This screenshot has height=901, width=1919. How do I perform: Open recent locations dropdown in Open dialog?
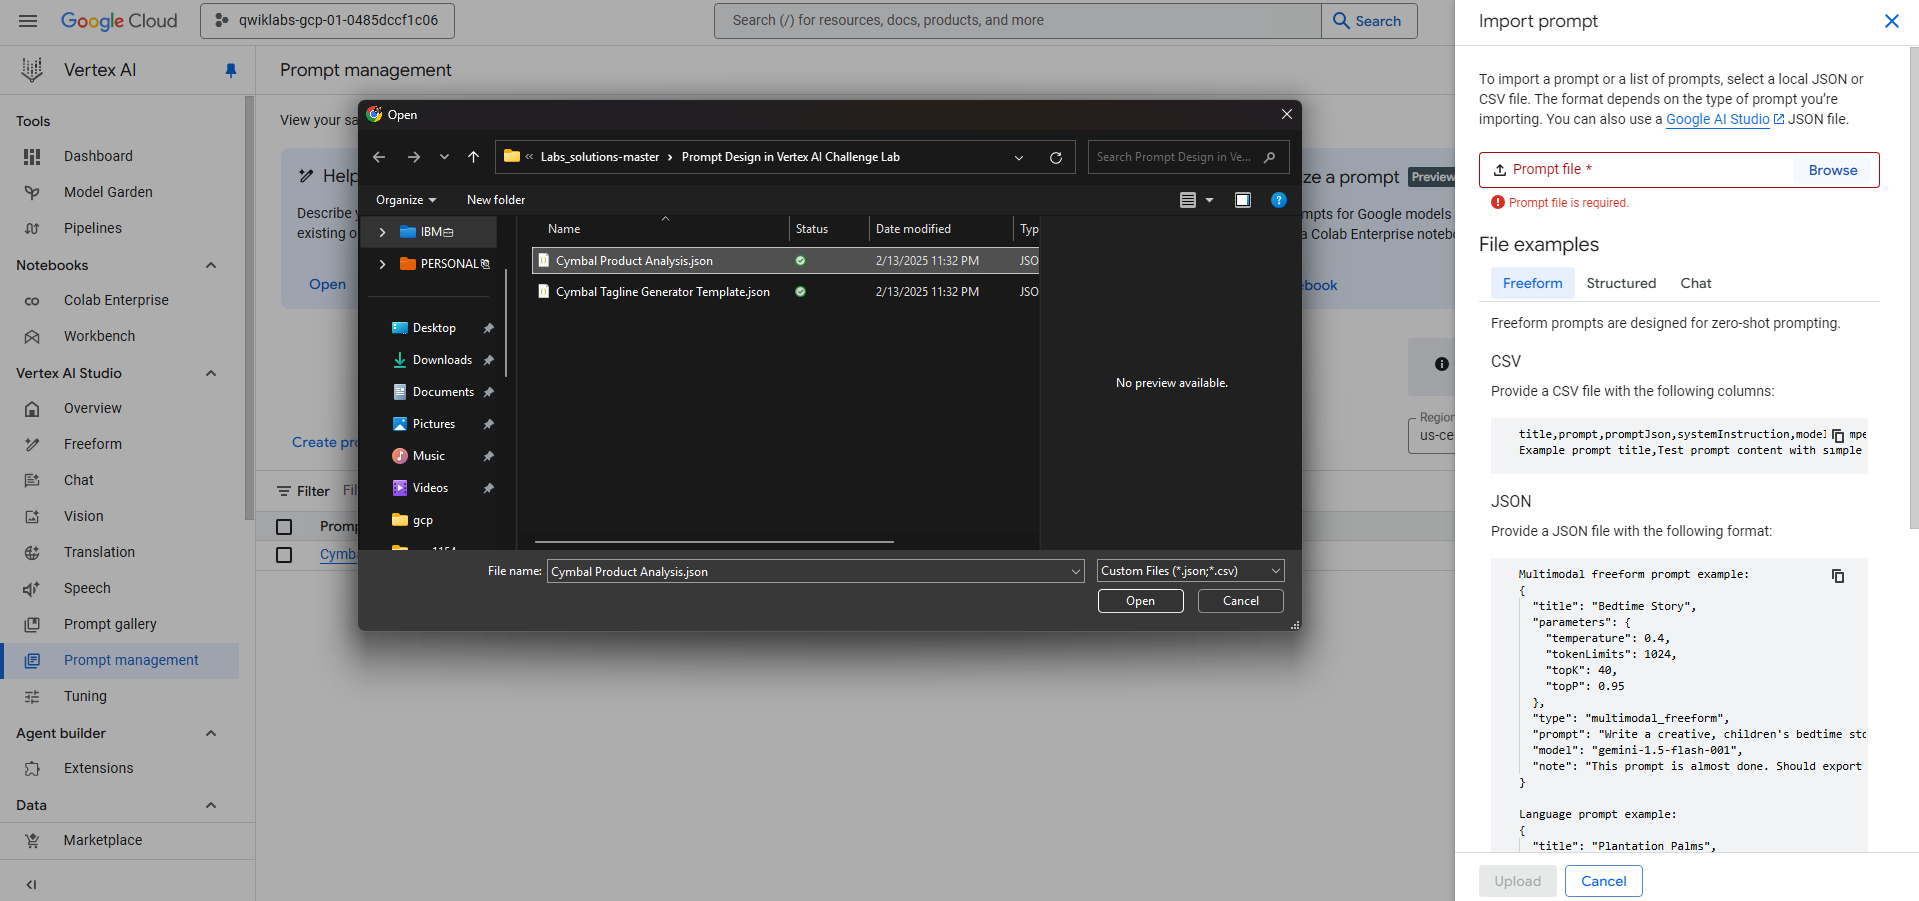[x=444, y=157]
